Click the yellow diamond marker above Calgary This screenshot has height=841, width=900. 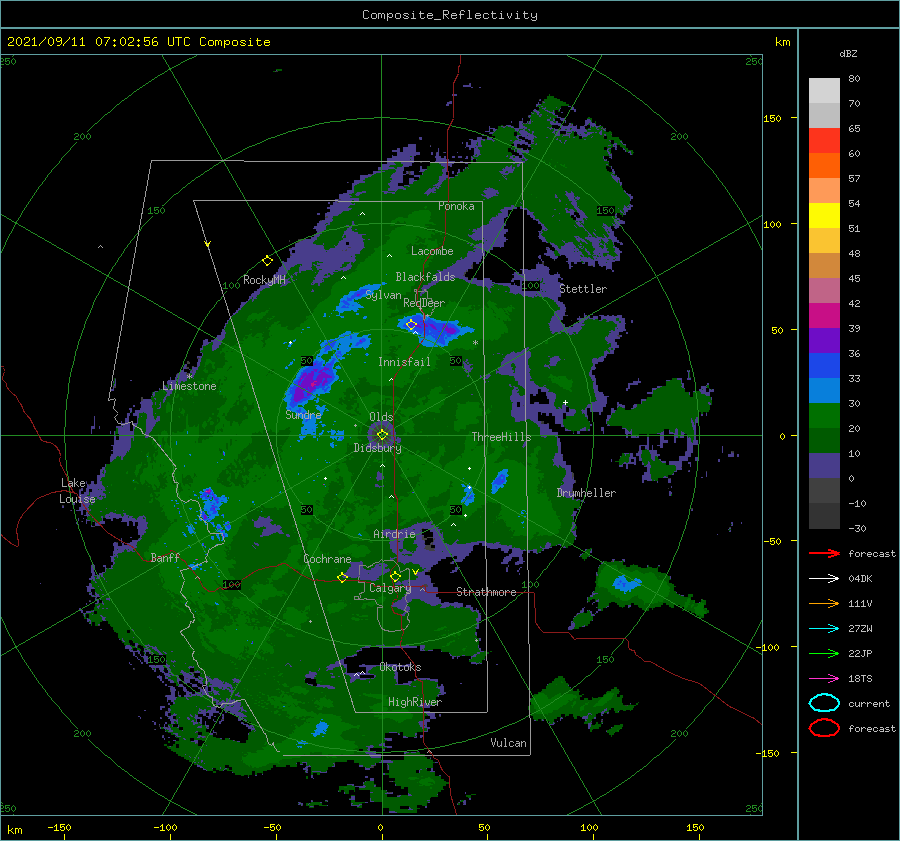395,576
